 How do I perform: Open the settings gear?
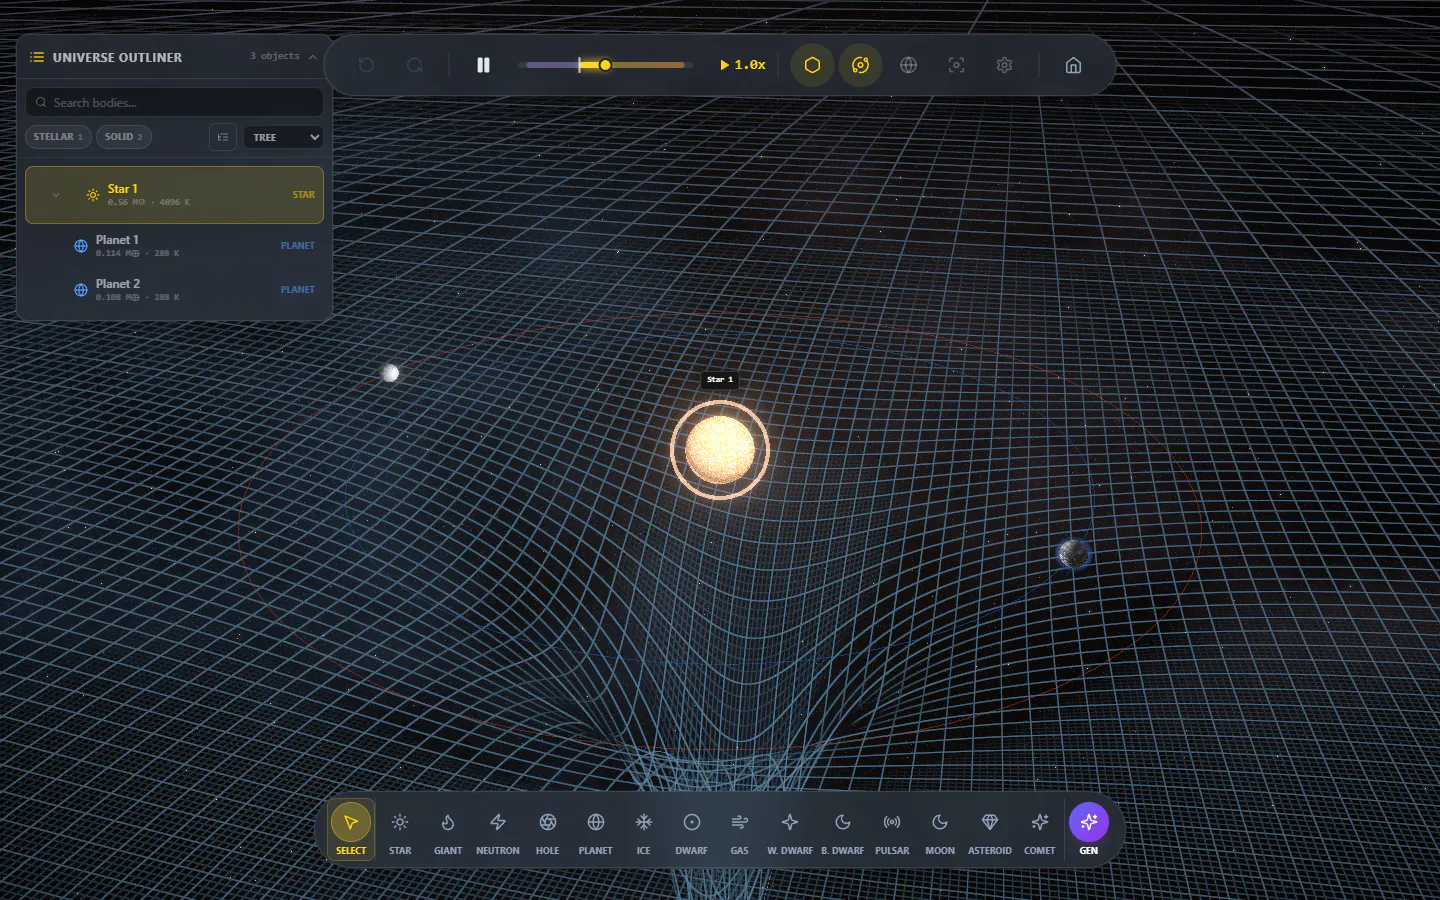(x=1005, y=65)
